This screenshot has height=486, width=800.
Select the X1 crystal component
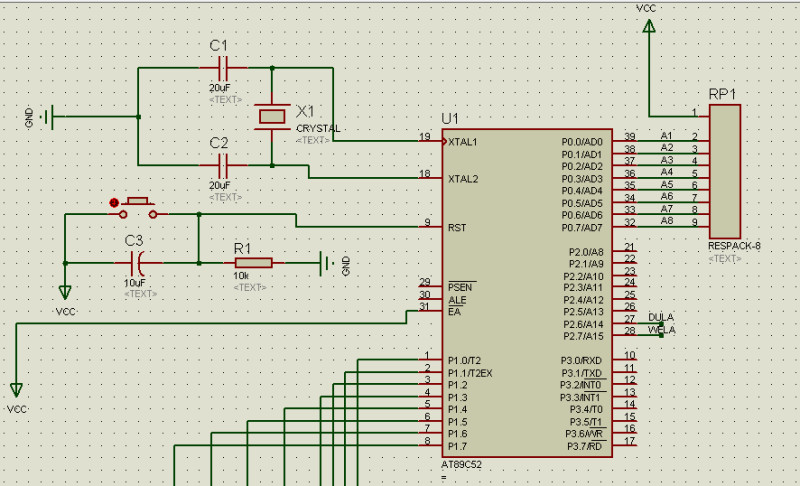tap(271, 116)
